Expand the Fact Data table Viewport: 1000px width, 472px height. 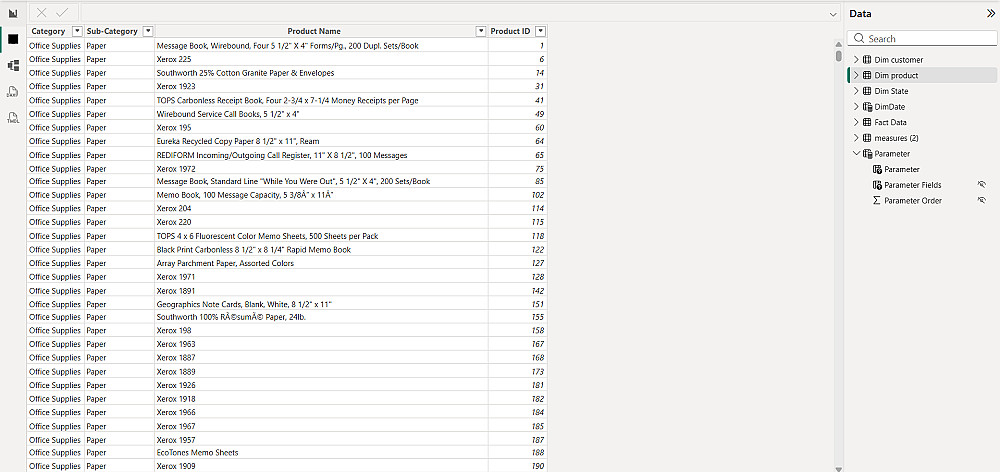857,122
